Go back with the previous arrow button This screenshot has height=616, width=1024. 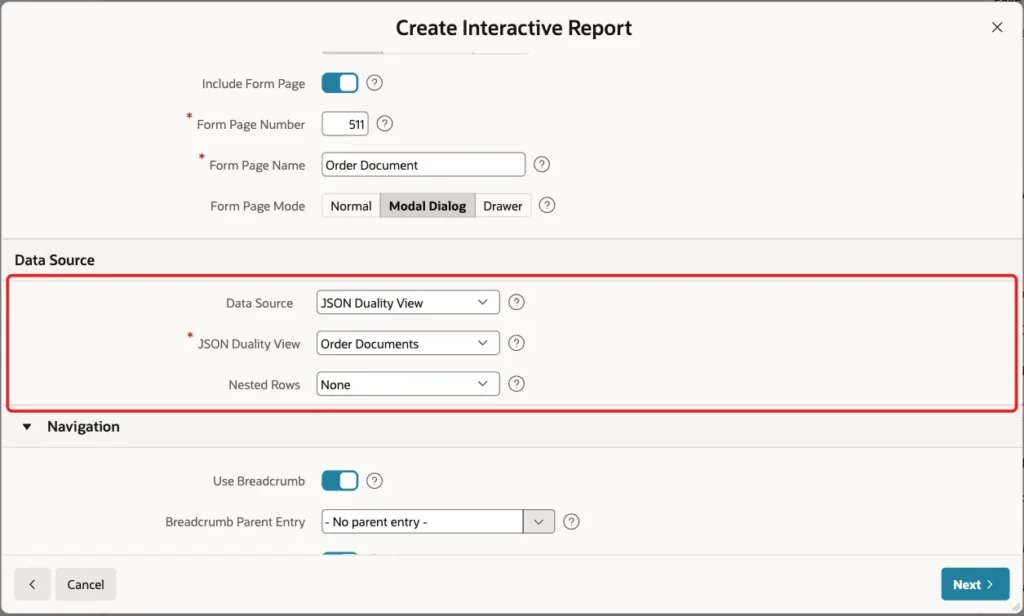[32, 584]
